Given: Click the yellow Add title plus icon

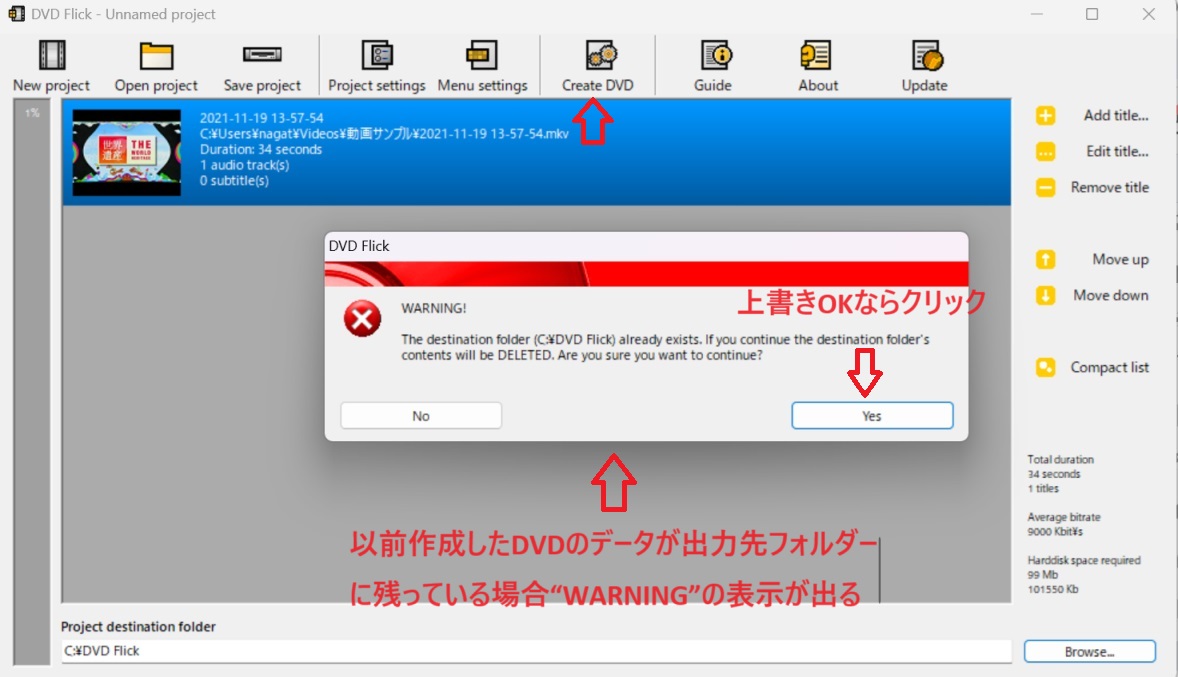Looking at the screenshot, I should (1045, 116).
